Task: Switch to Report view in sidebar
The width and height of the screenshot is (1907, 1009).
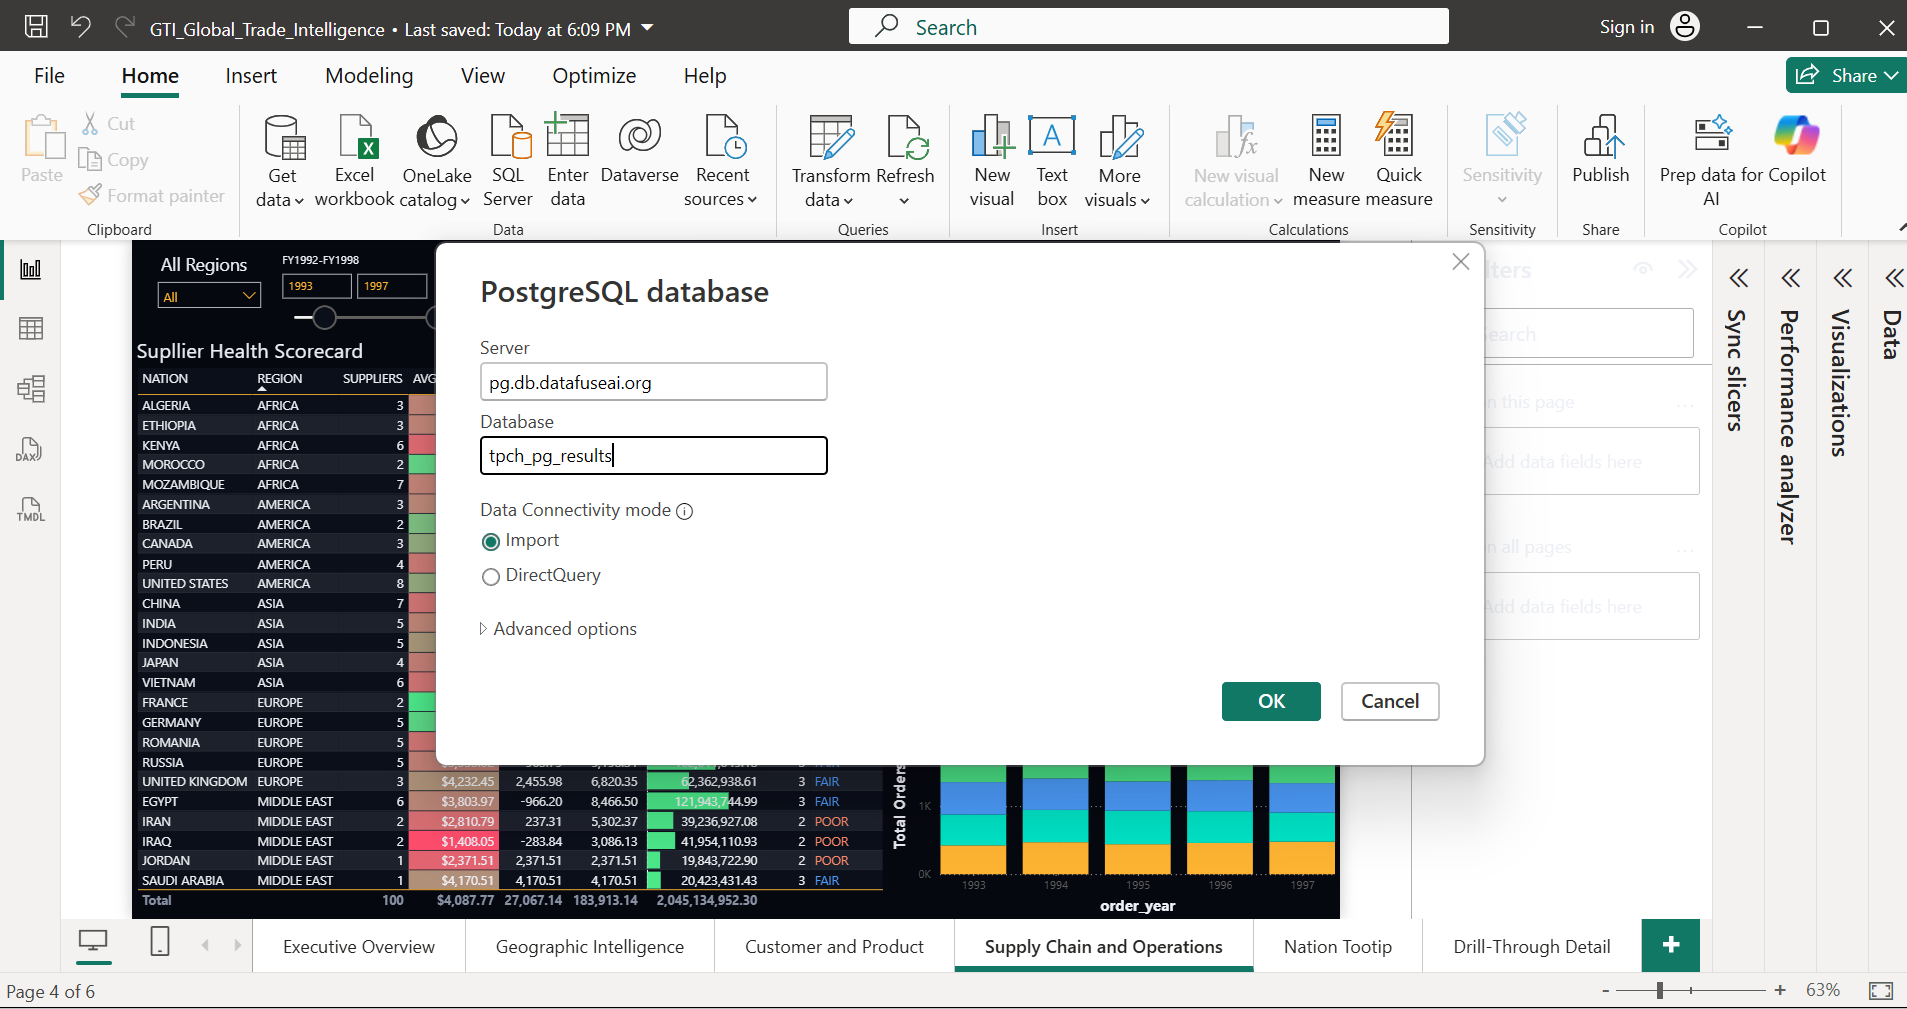Action: pos(31,269)
